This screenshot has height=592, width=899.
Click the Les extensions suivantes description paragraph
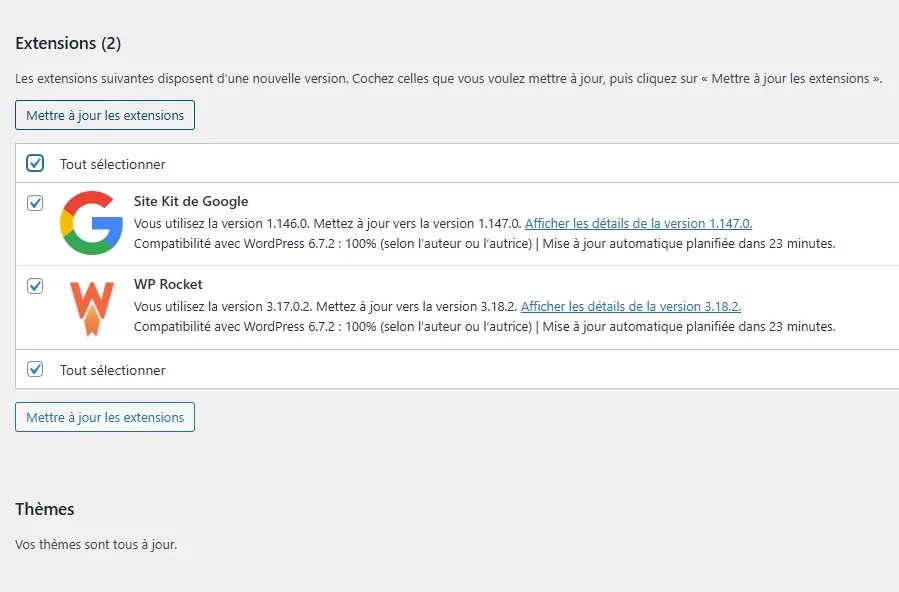448,78
